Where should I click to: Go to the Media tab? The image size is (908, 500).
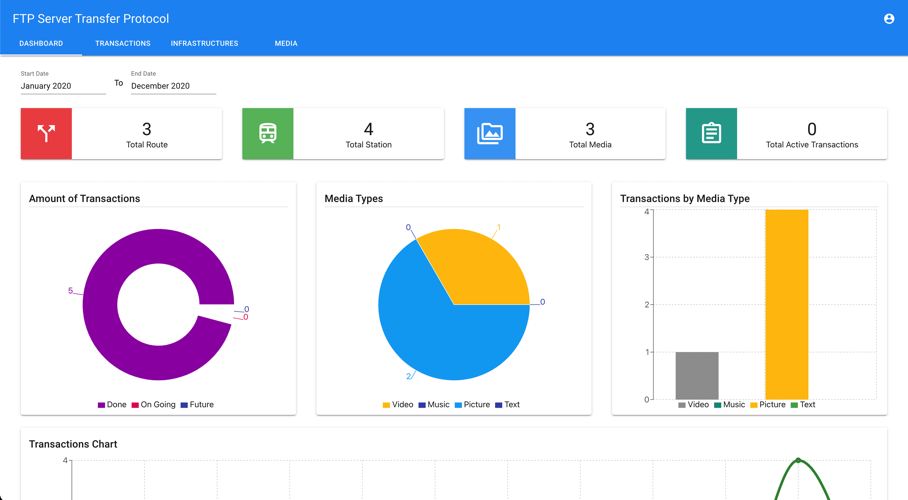(286, 44)
